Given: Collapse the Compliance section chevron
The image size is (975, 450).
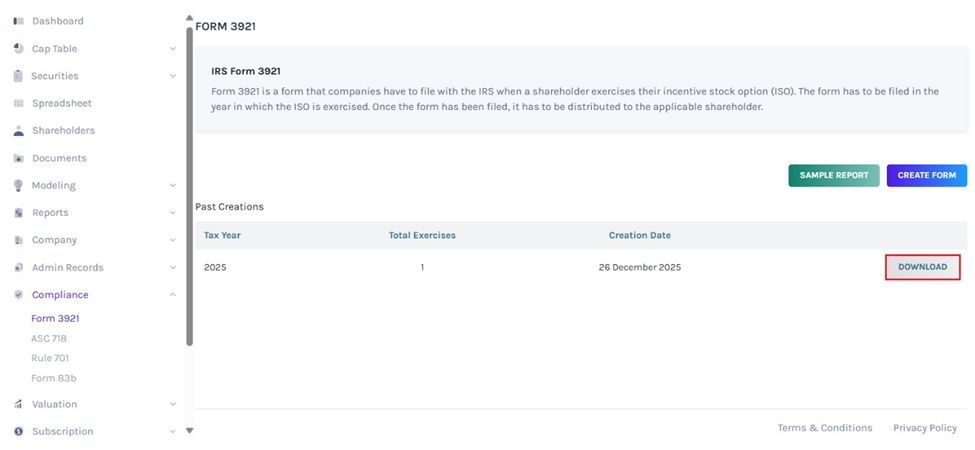Looking at the screenshot, I should click(173, 295).
